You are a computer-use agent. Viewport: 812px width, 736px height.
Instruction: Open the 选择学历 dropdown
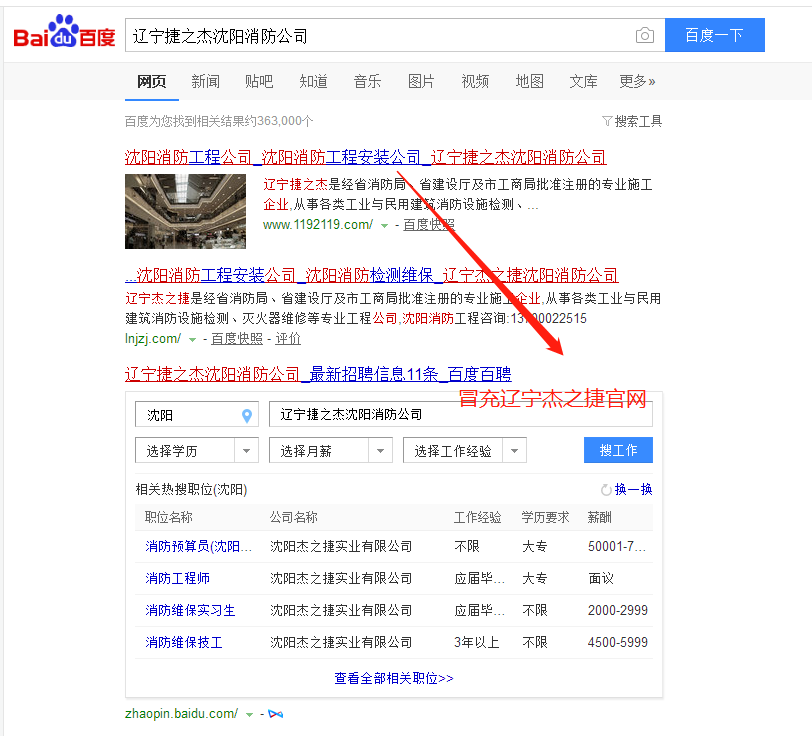196,450
